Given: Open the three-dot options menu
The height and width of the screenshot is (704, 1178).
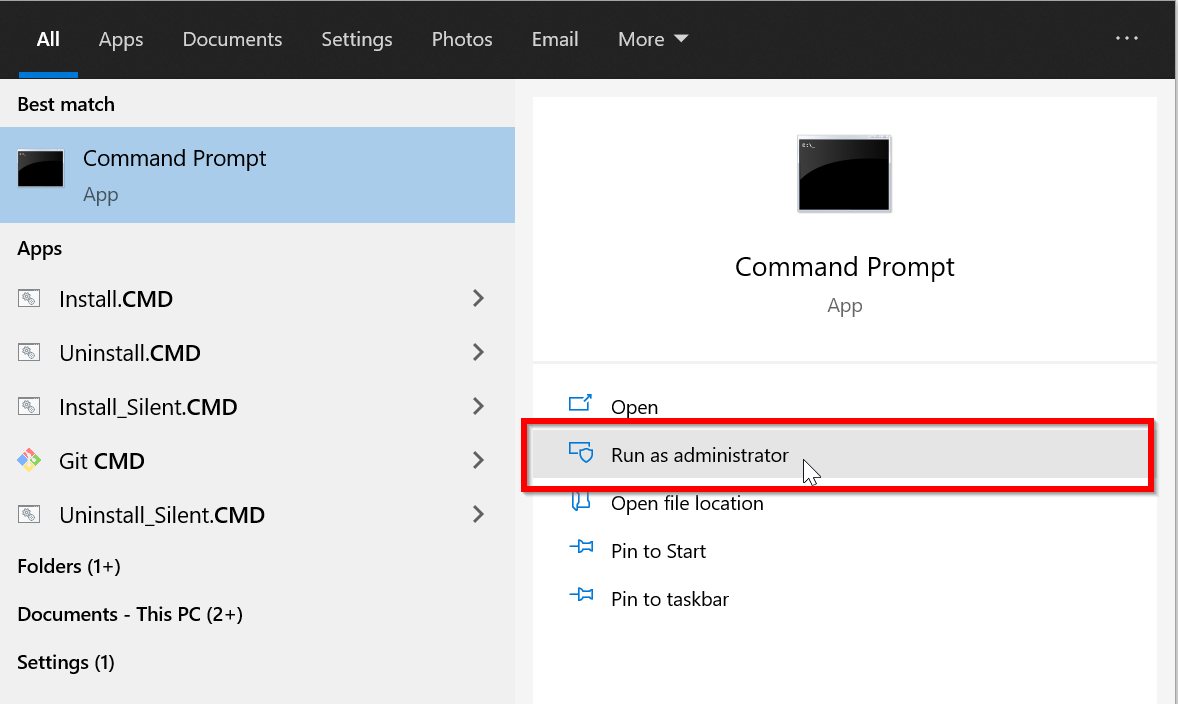Looking at the screenshot, I should 1127,38.
